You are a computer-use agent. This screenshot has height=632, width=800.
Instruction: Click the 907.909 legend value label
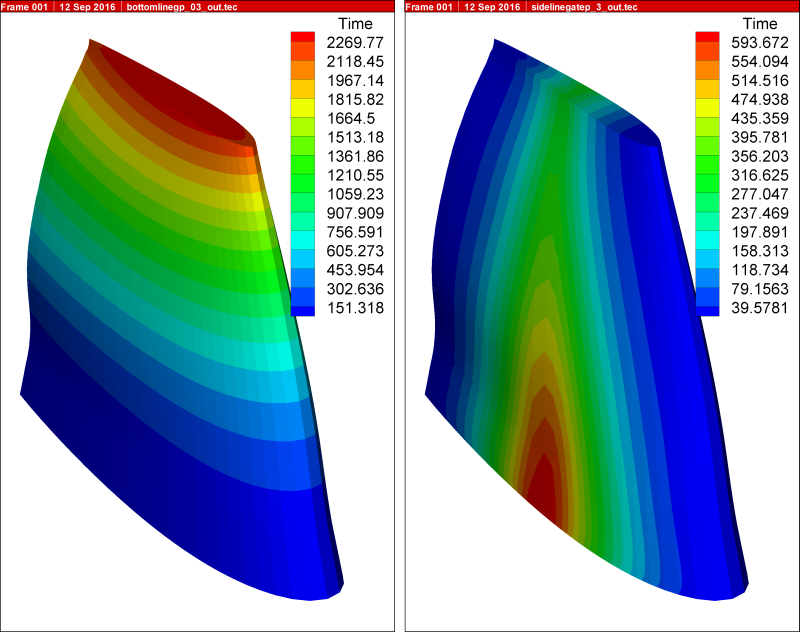pos(351,213)
